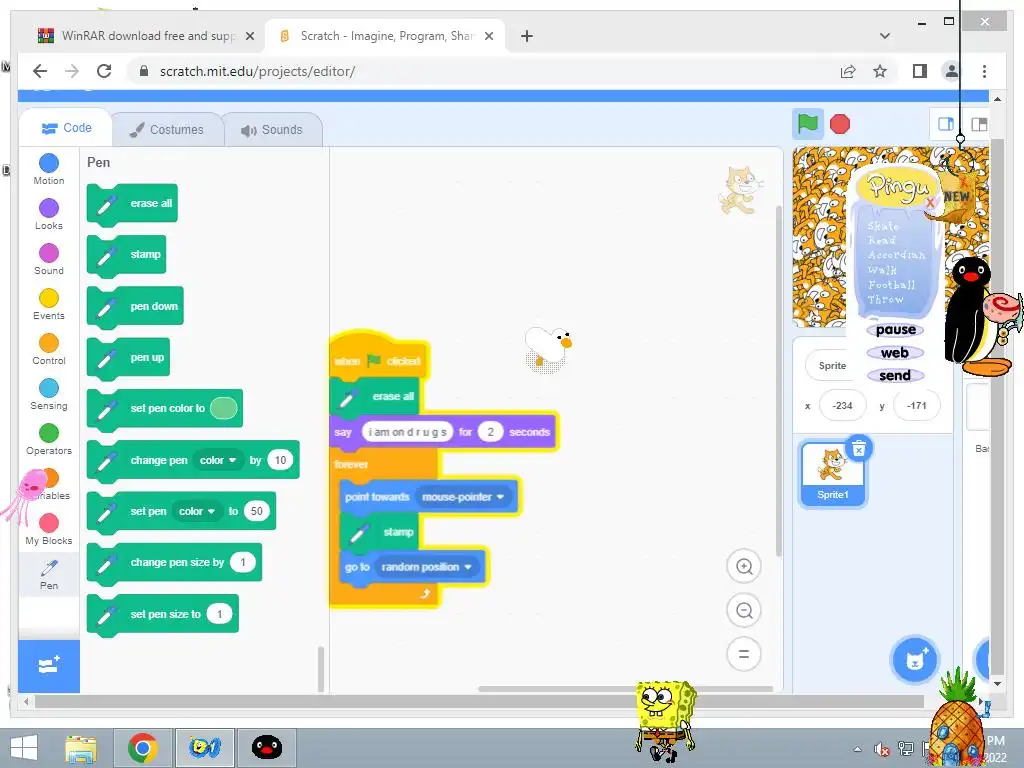The image size is (1024, 768).
Task: Open Chrome three-dot menu
Action: (x=984, y=71)
